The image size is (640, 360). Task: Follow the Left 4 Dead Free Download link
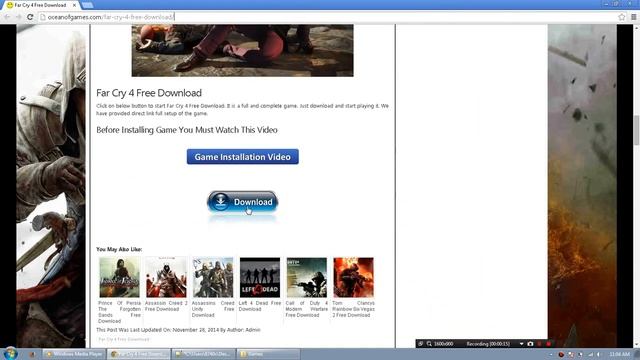click(260, 306)
